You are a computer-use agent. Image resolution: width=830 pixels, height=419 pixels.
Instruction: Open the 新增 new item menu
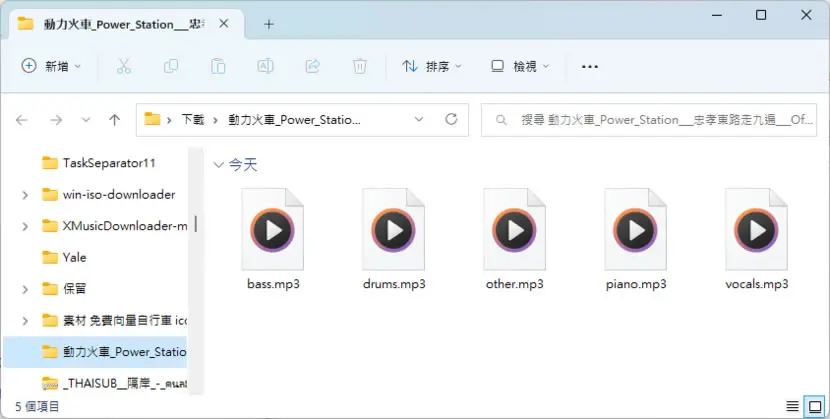[51, 66]
